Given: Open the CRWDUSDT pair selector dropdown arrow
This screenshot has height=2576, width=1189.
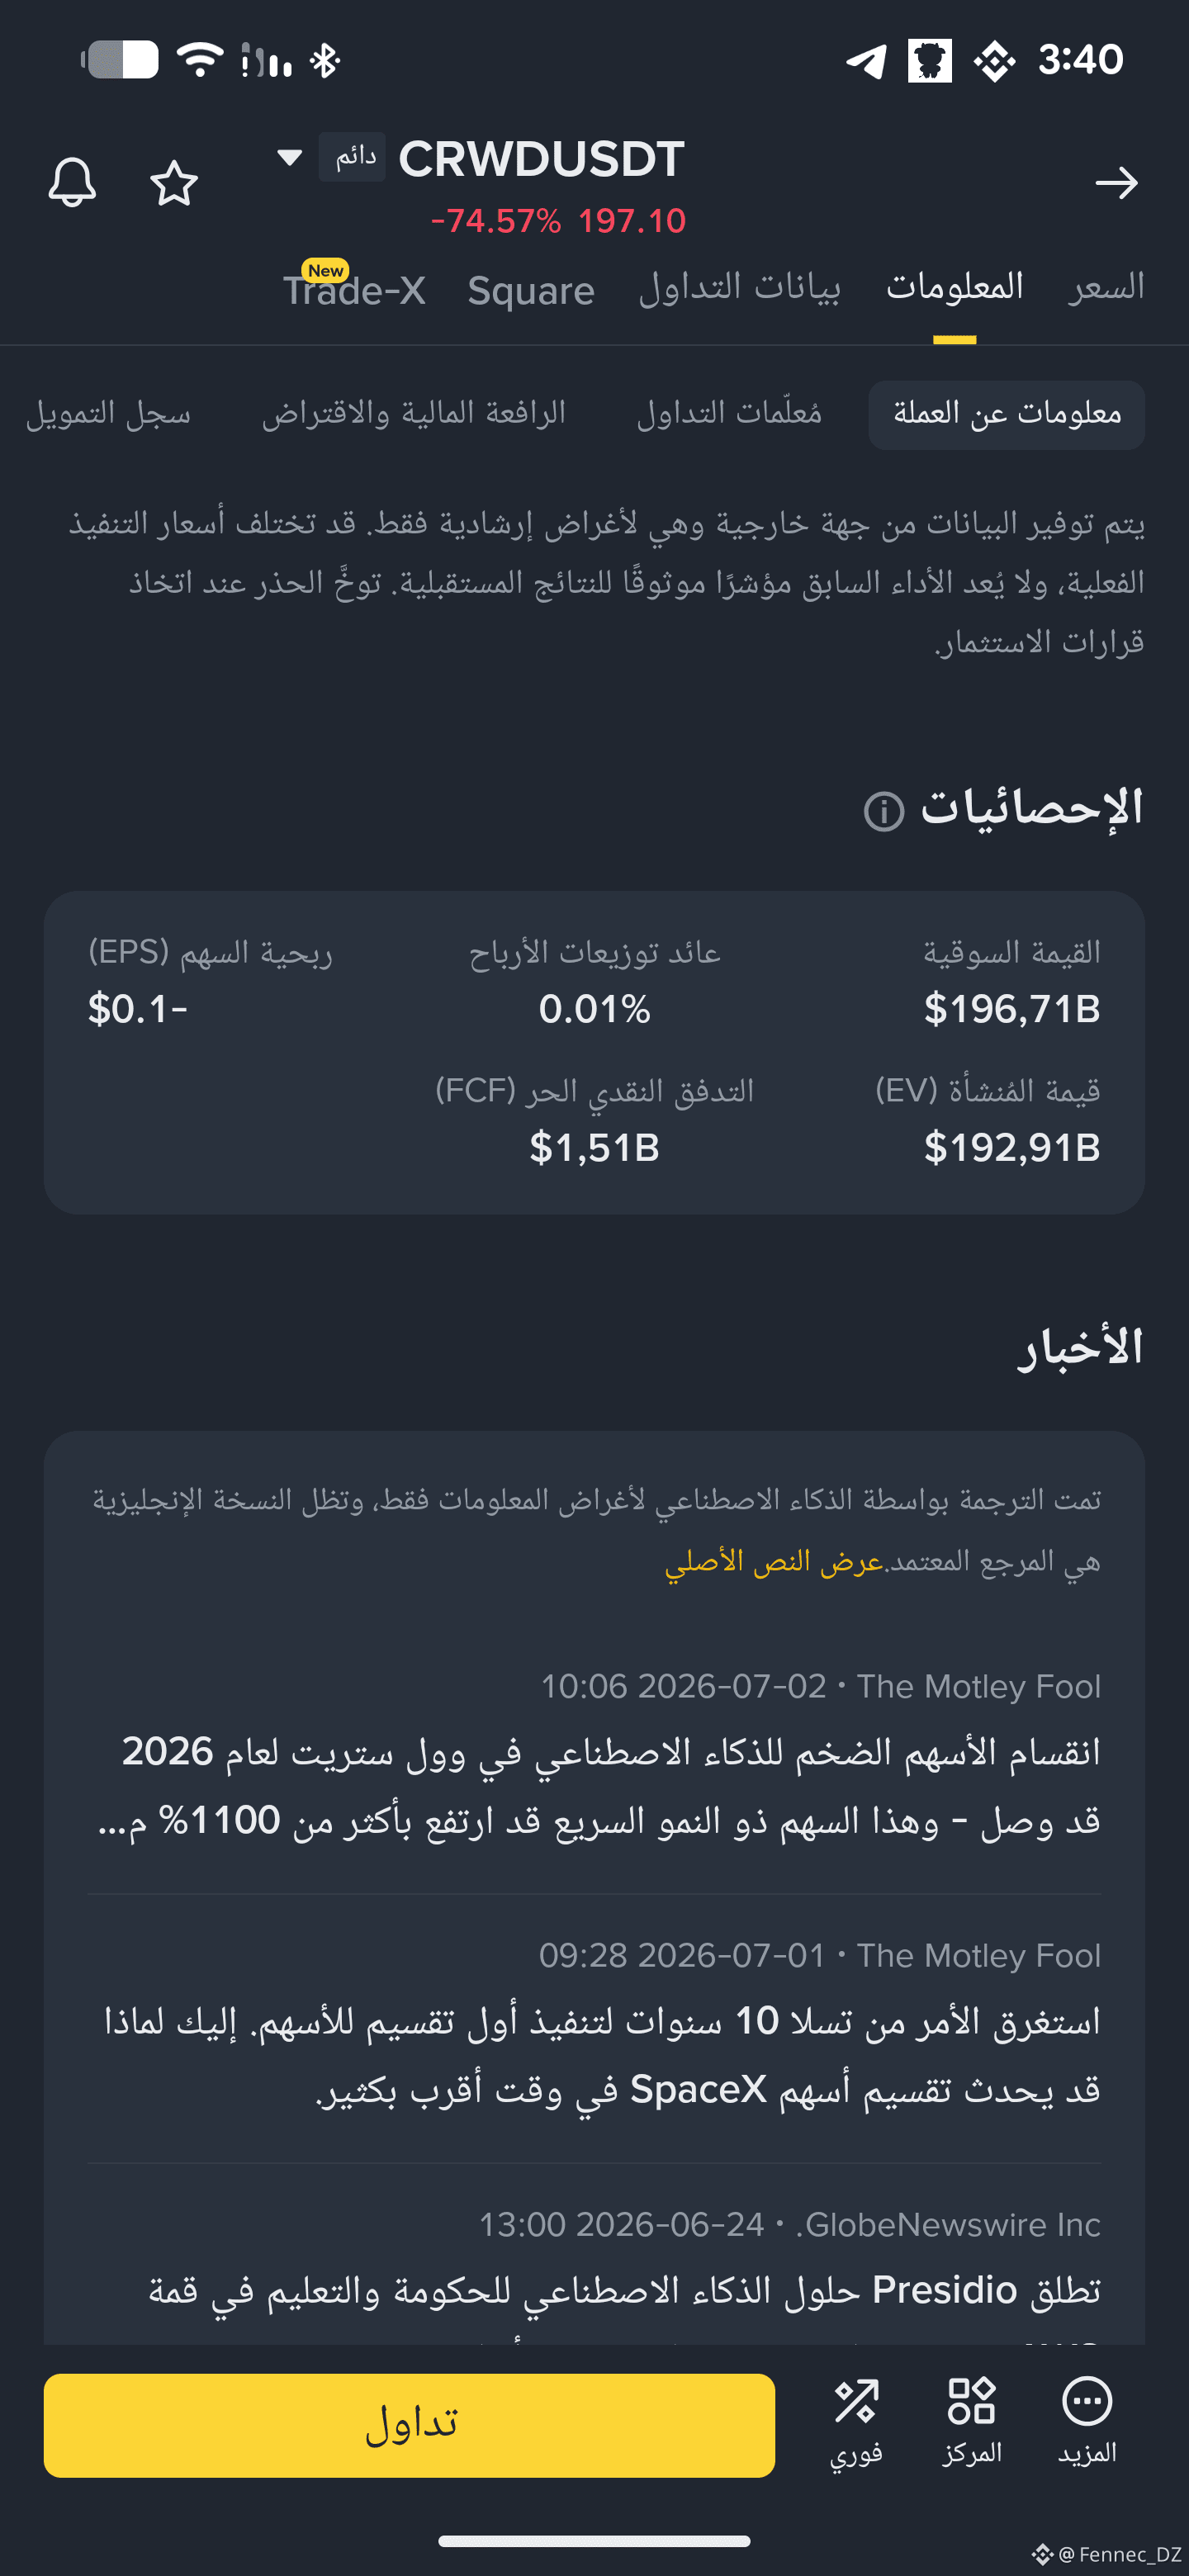Looking at the screenshot, I should [x=289, y=157].
